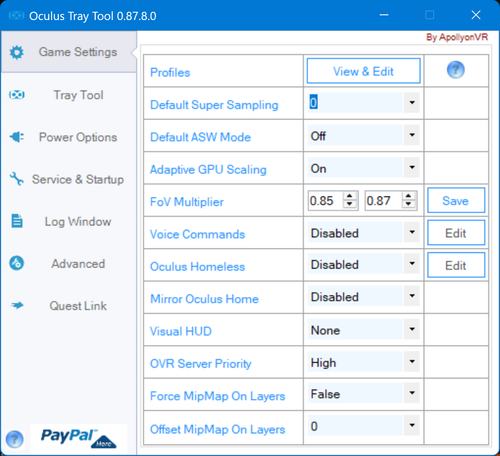
Task: Click the Visual HUD label
Action: click(x=181, y=331)
